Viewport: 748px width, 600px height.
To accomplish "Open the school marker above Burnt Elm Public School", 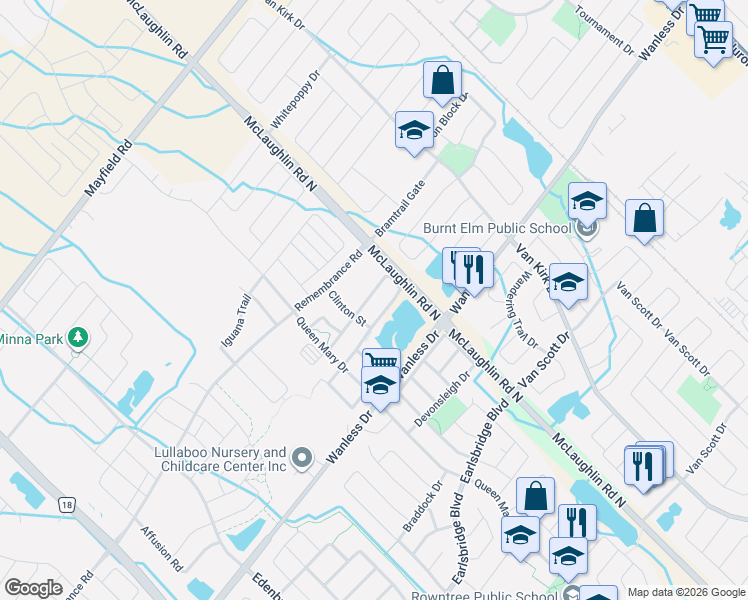I will tap(587, 202).
